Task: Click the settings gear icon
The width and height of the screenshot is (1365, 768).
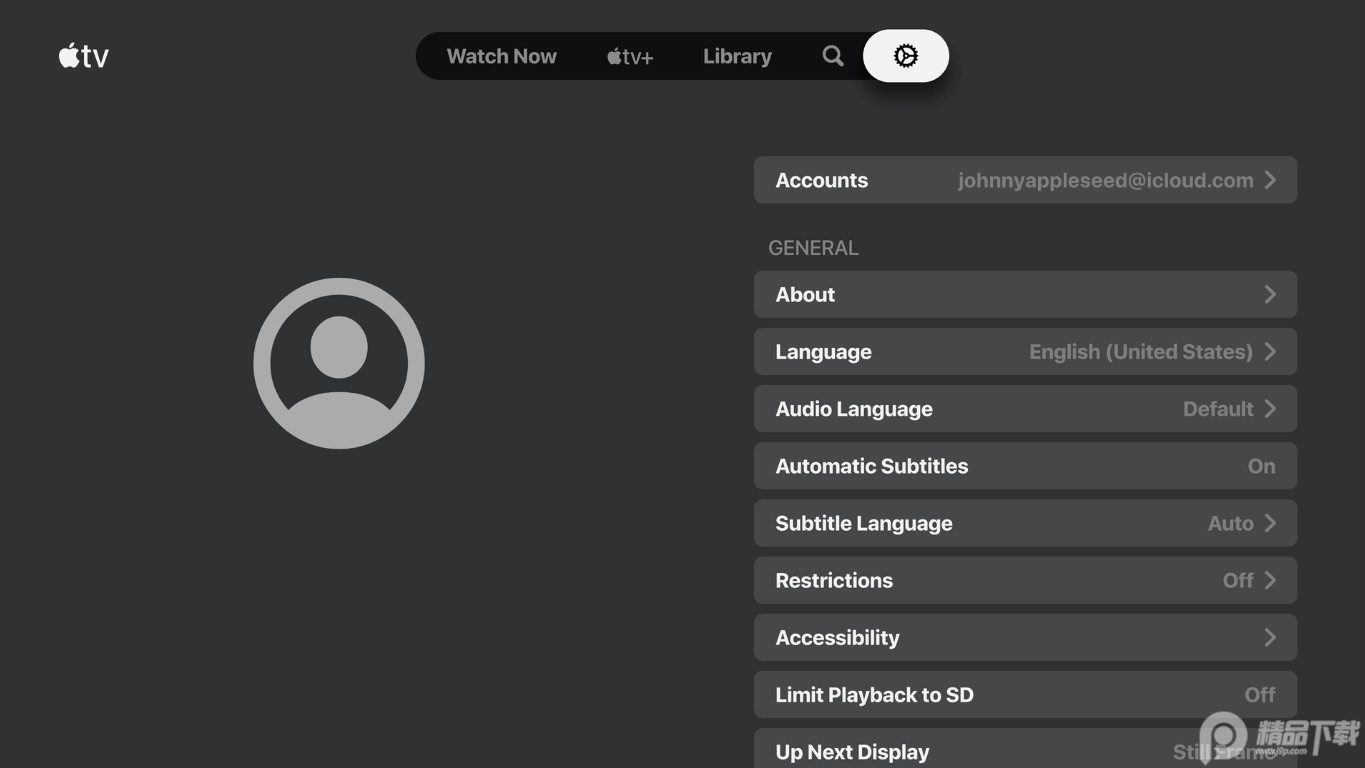Action: (x=906, y=56)
